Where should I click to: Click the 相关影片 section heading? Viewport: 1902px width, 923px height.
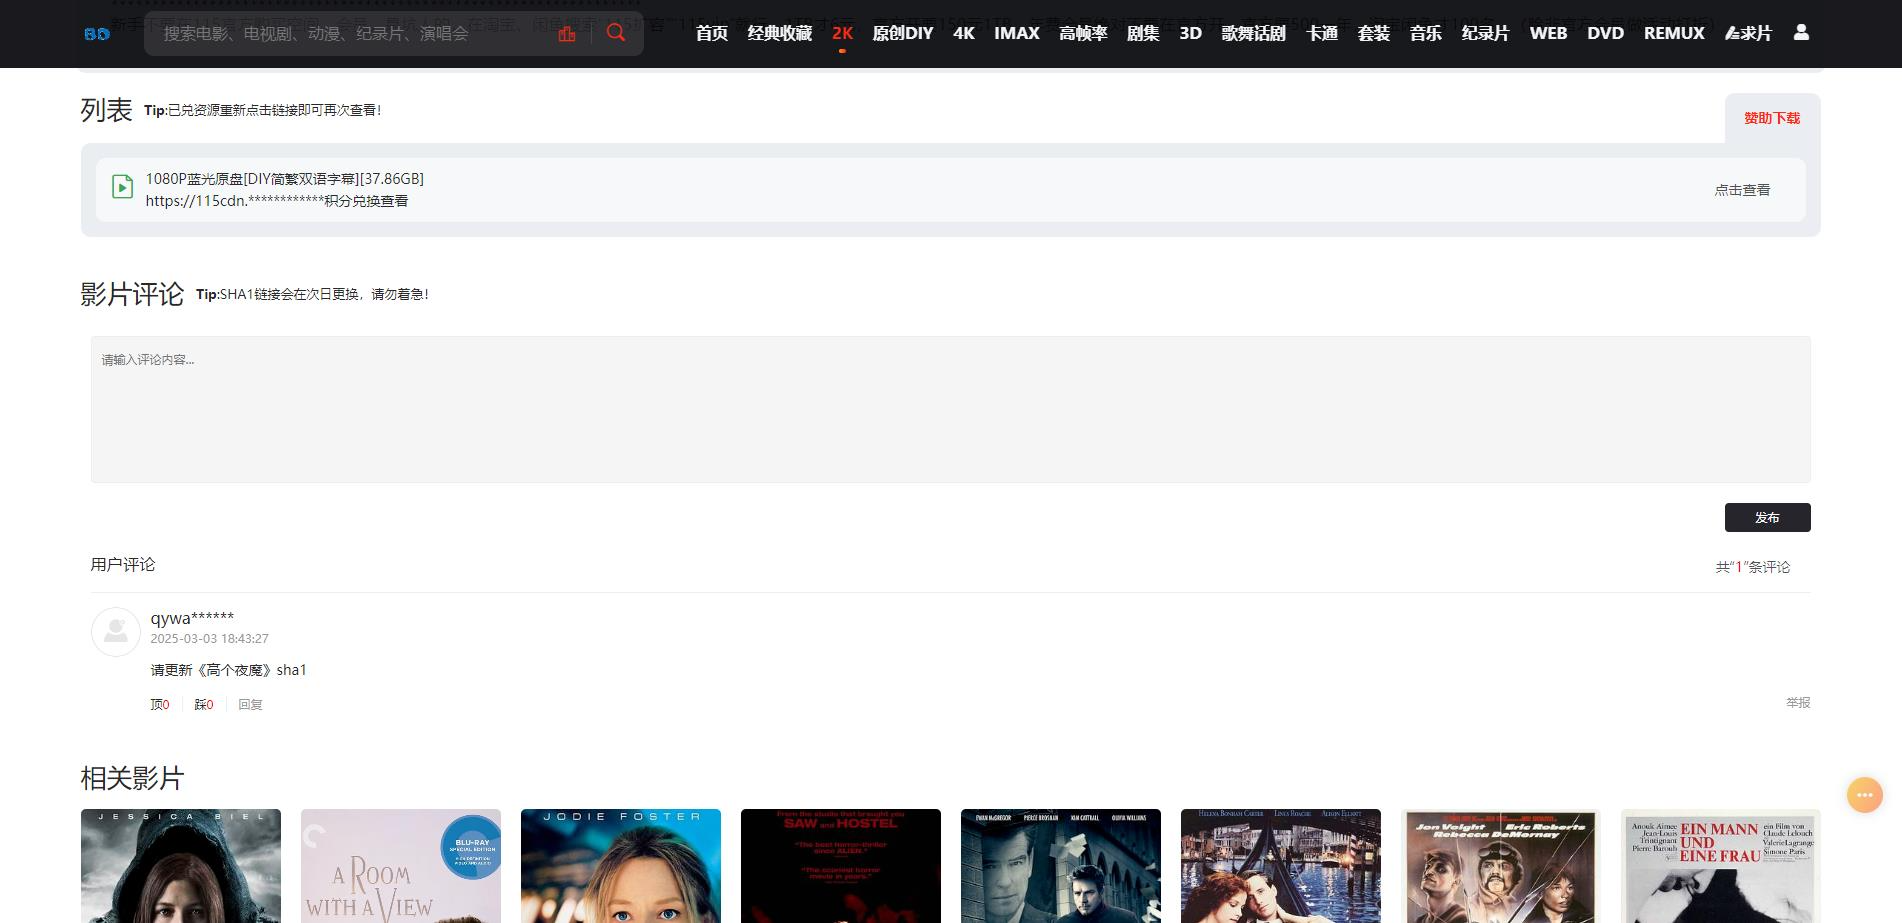(132, 778)
